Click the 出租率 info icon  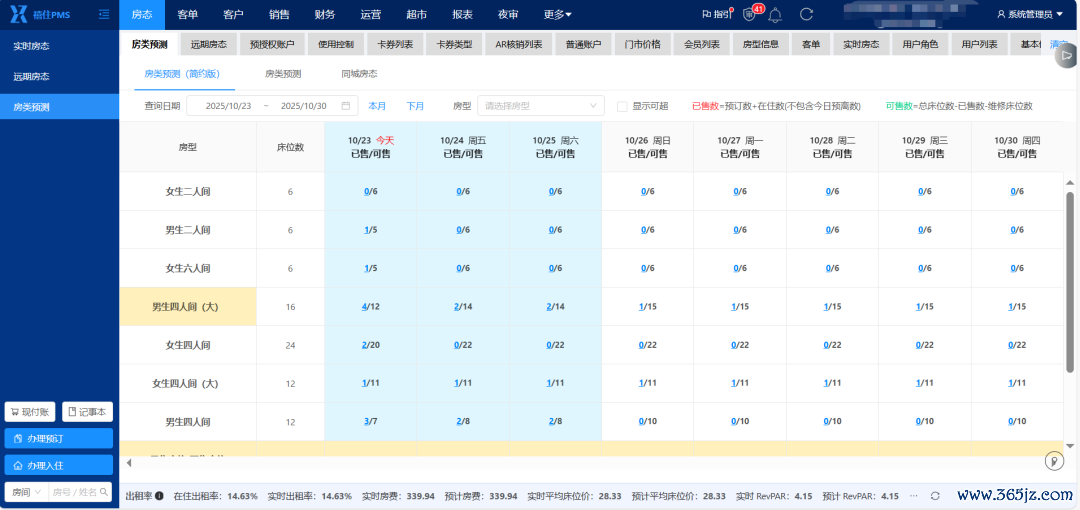(159, 496)
